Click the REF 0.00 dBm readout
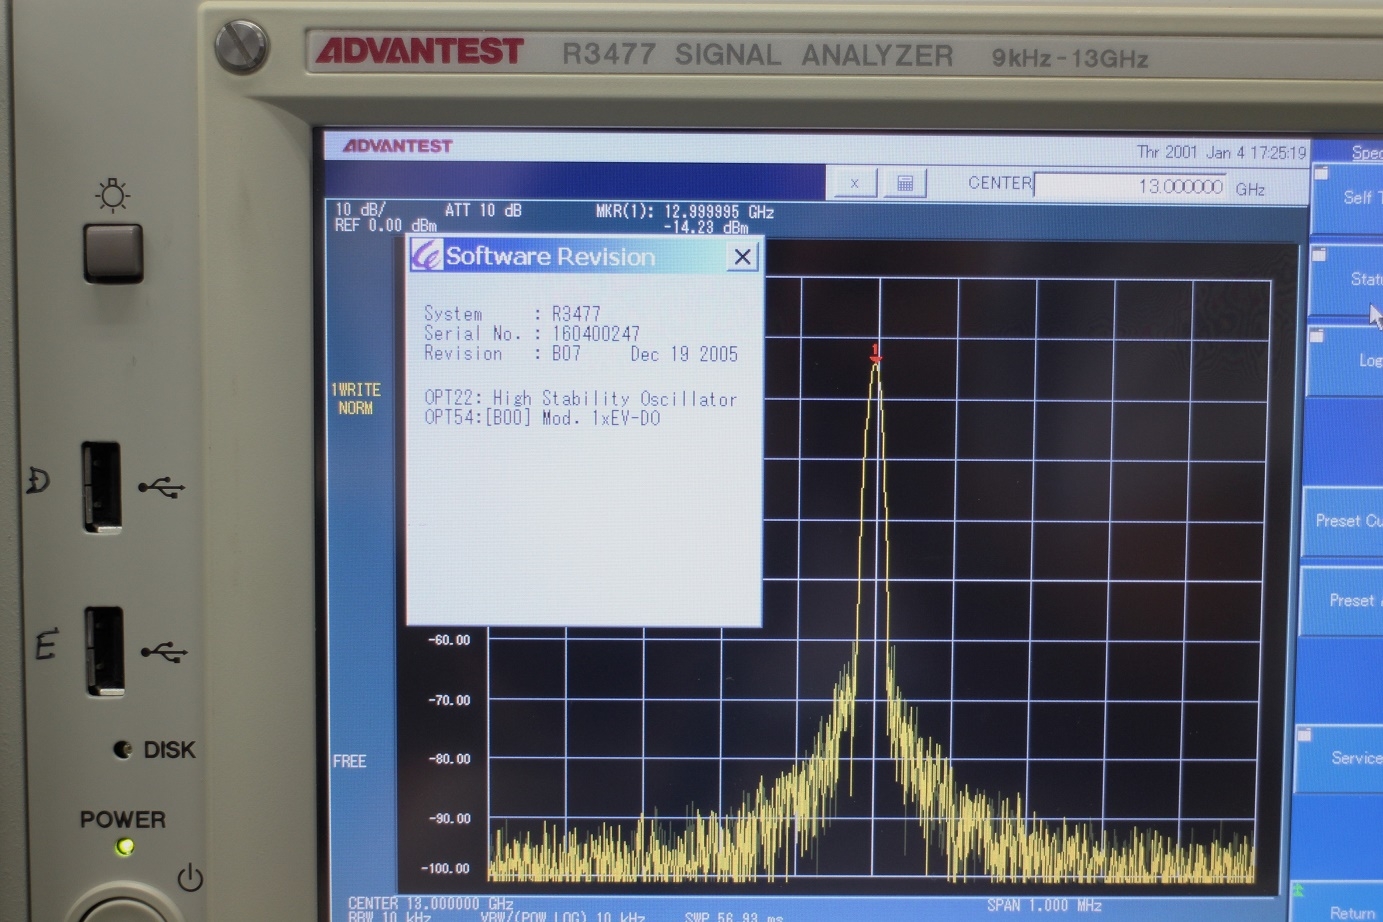Image resolution: width=1383 pixels, height=922 pixels. [x=385, y=226]
